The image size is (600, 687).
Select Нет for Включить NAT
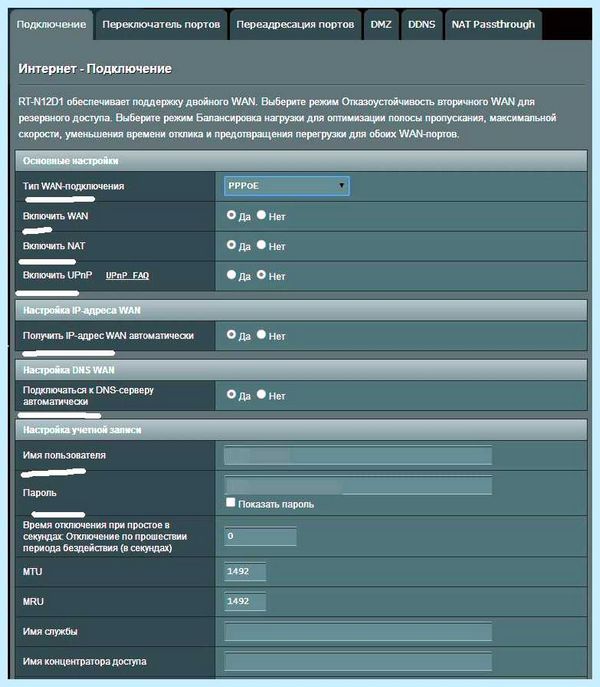click(261, 245)
